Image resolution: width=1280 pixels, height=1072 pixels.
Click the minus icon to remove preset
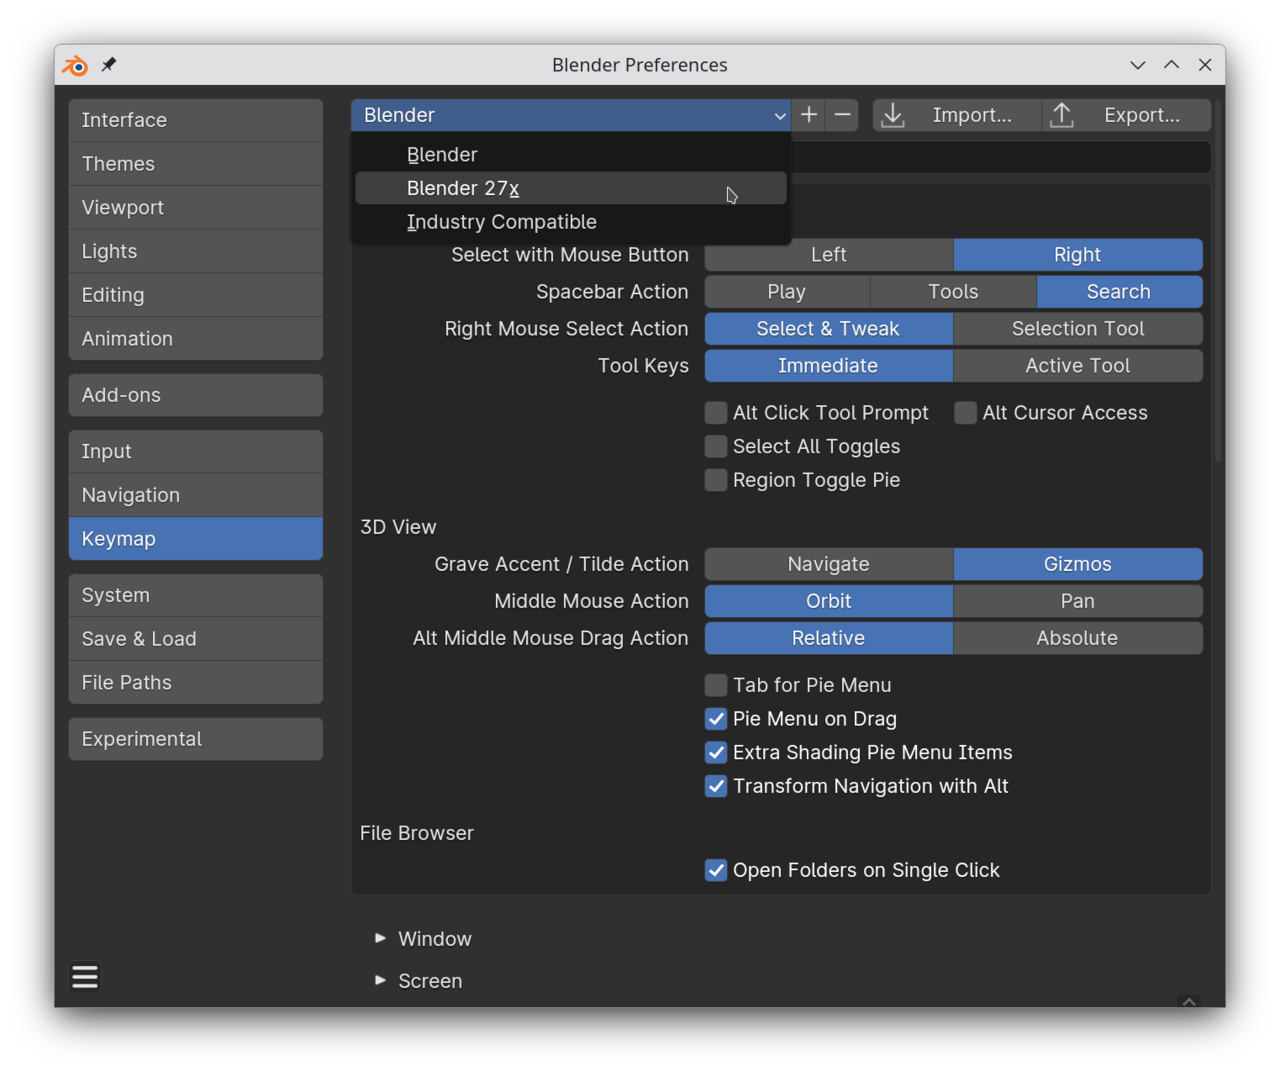click(843, 115)
